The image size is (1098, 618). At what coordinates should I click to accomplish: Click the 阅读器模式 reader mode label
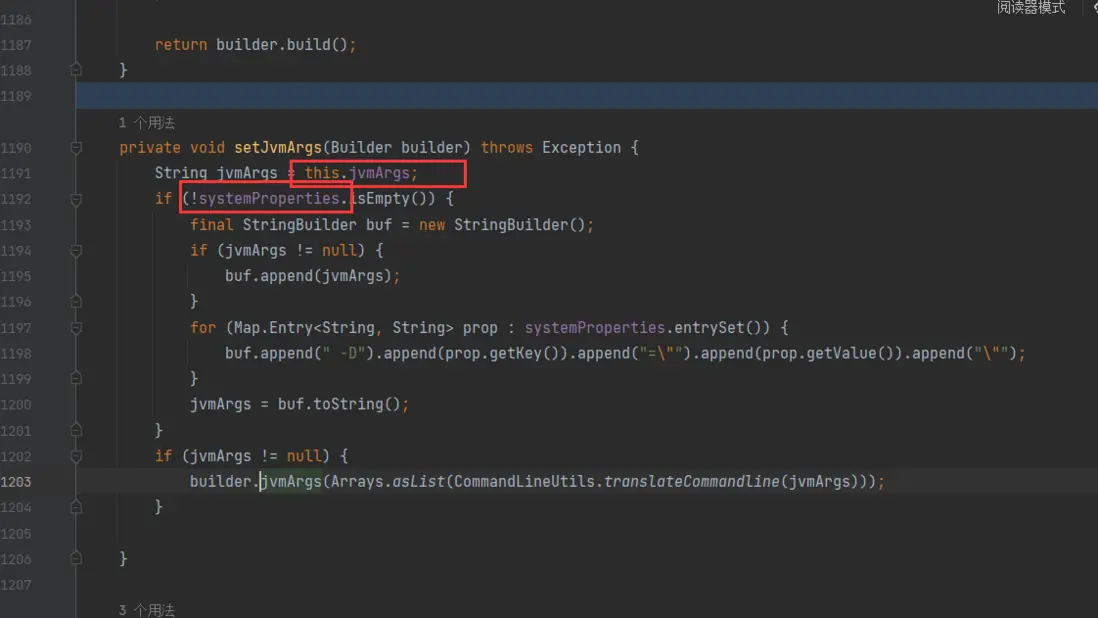pyautogui.click(x=1031, y=7)
